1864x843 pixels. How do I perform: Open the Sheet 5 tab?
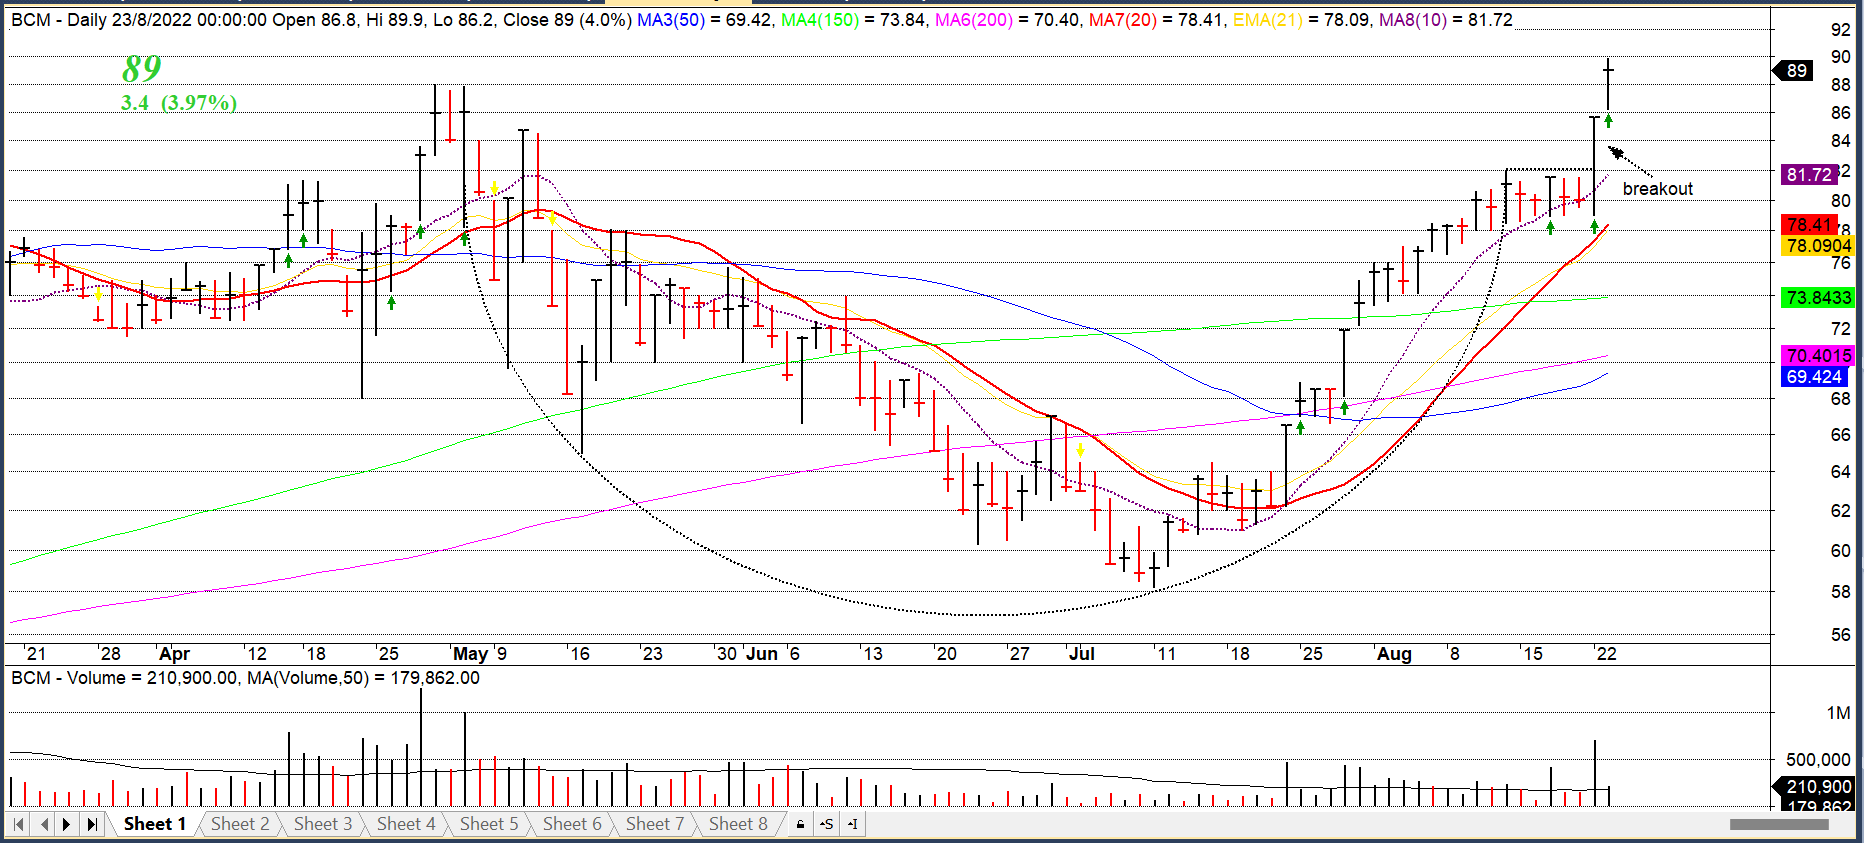(489, 824)
